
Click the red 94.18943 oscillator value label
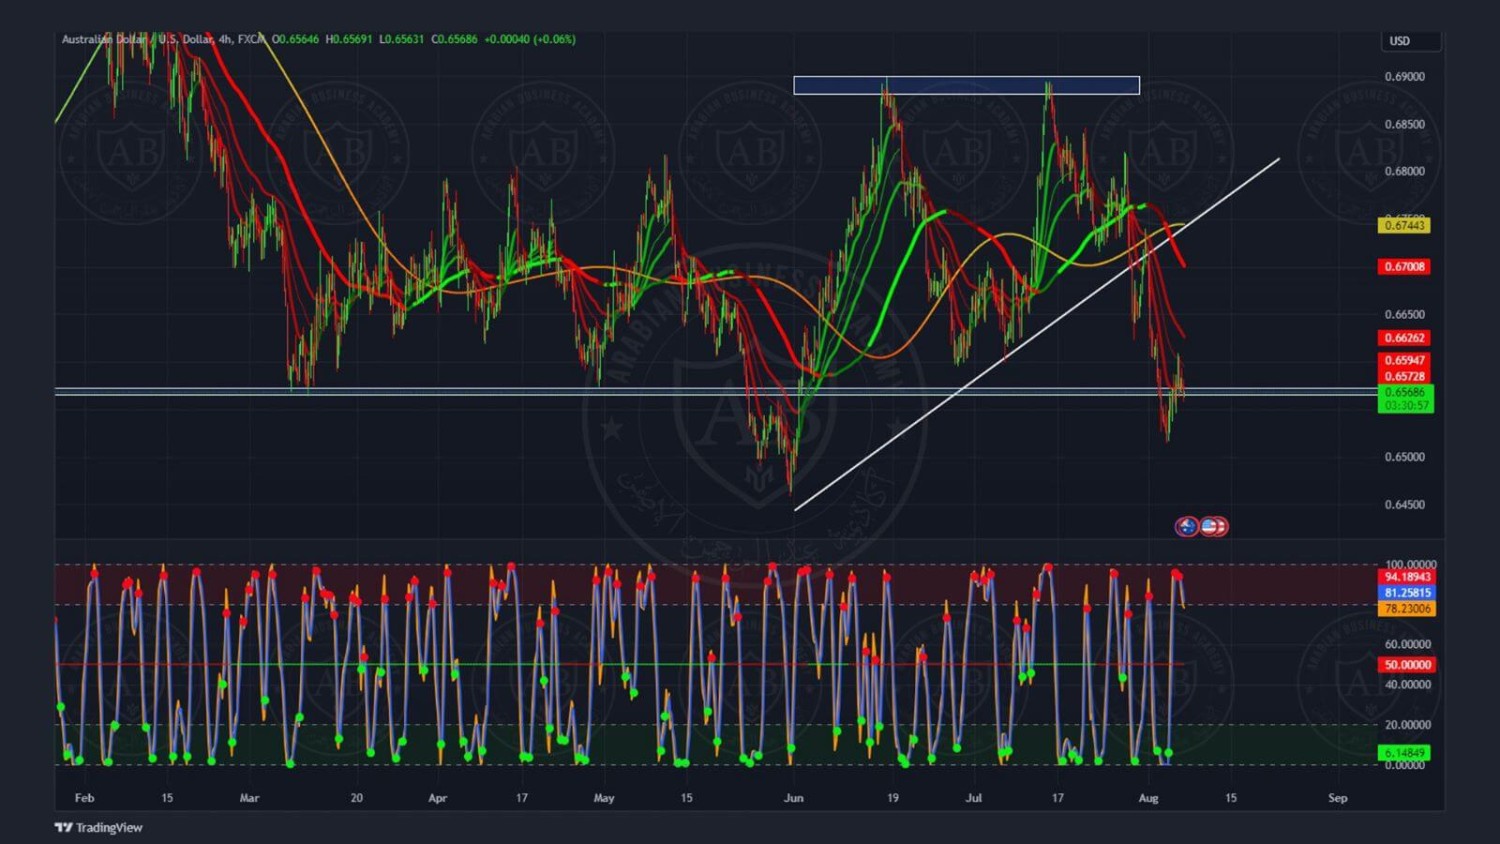point(1406,577)
